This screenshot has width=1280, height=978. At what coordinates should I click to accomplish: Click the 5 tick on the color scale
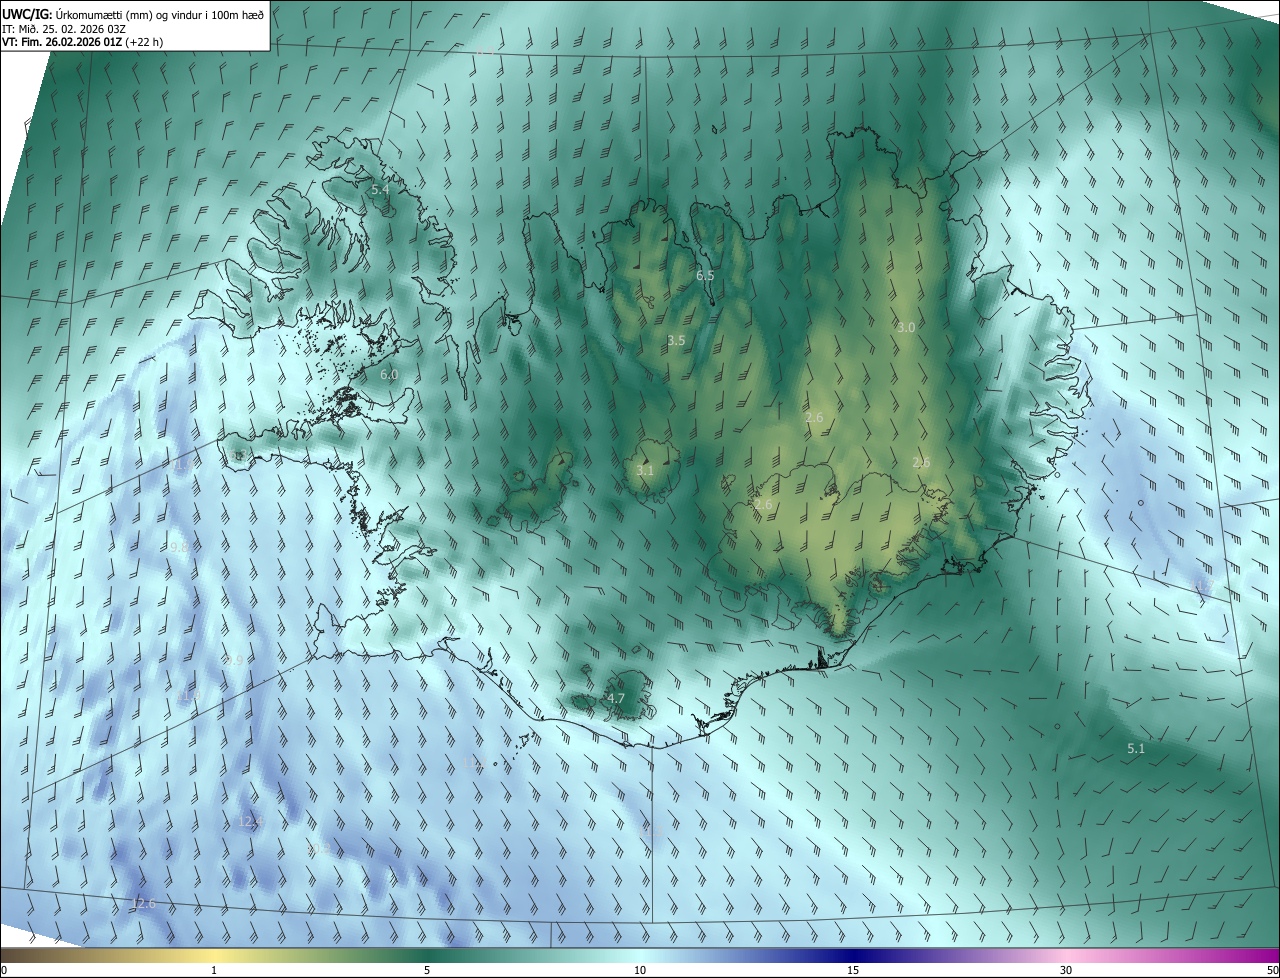click(x=427, y=970)
